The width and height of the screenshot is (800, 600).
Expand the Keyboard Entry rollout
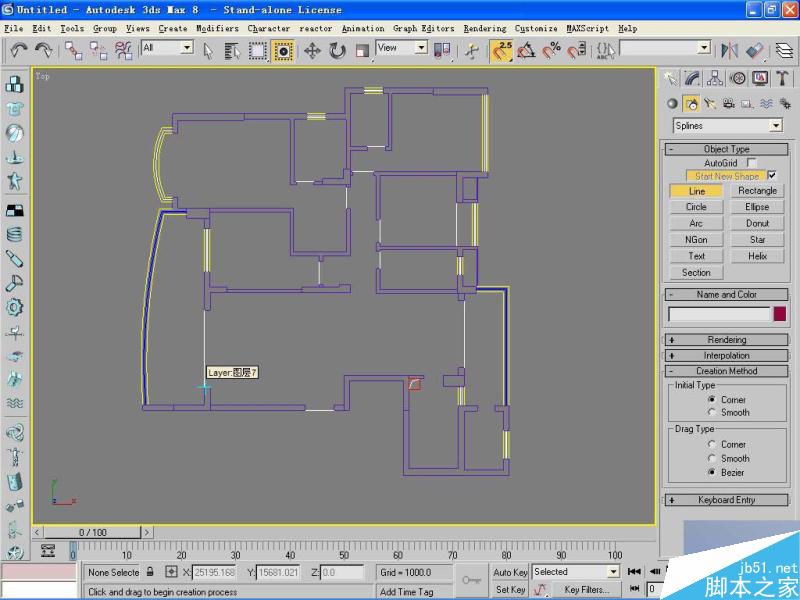click(725, 500)
